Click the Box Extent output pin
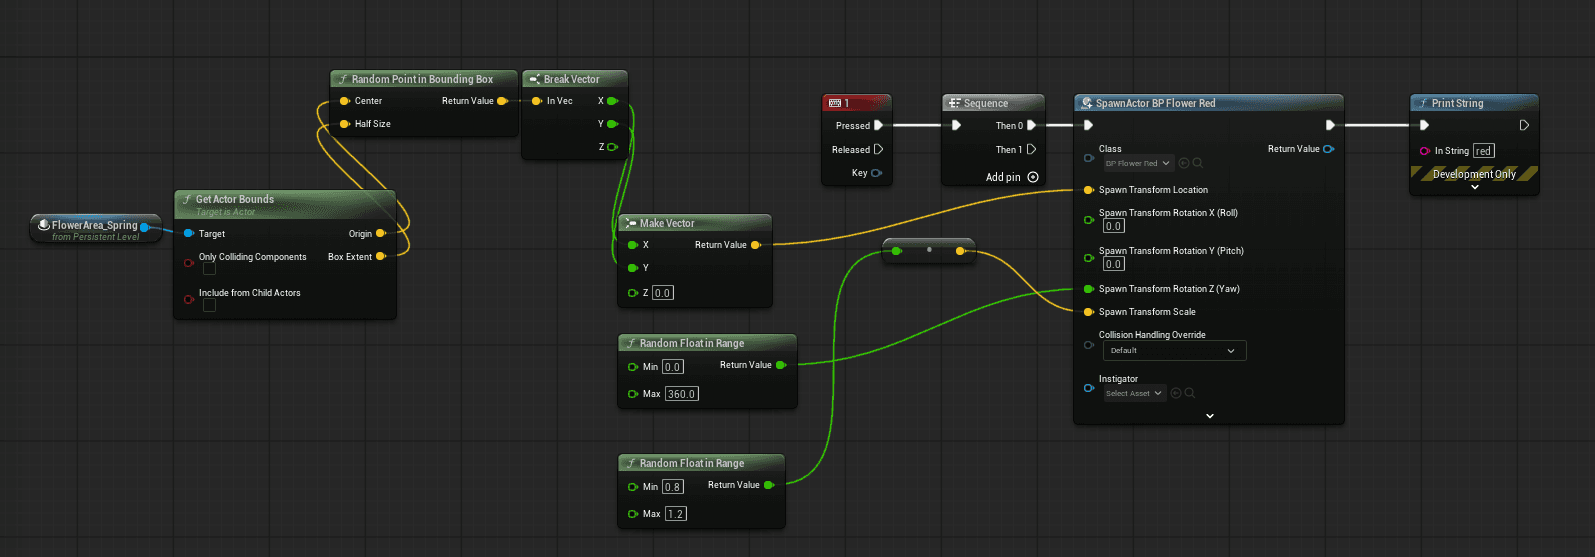The width and height of the screenshot is (1595, 557). 381,256
